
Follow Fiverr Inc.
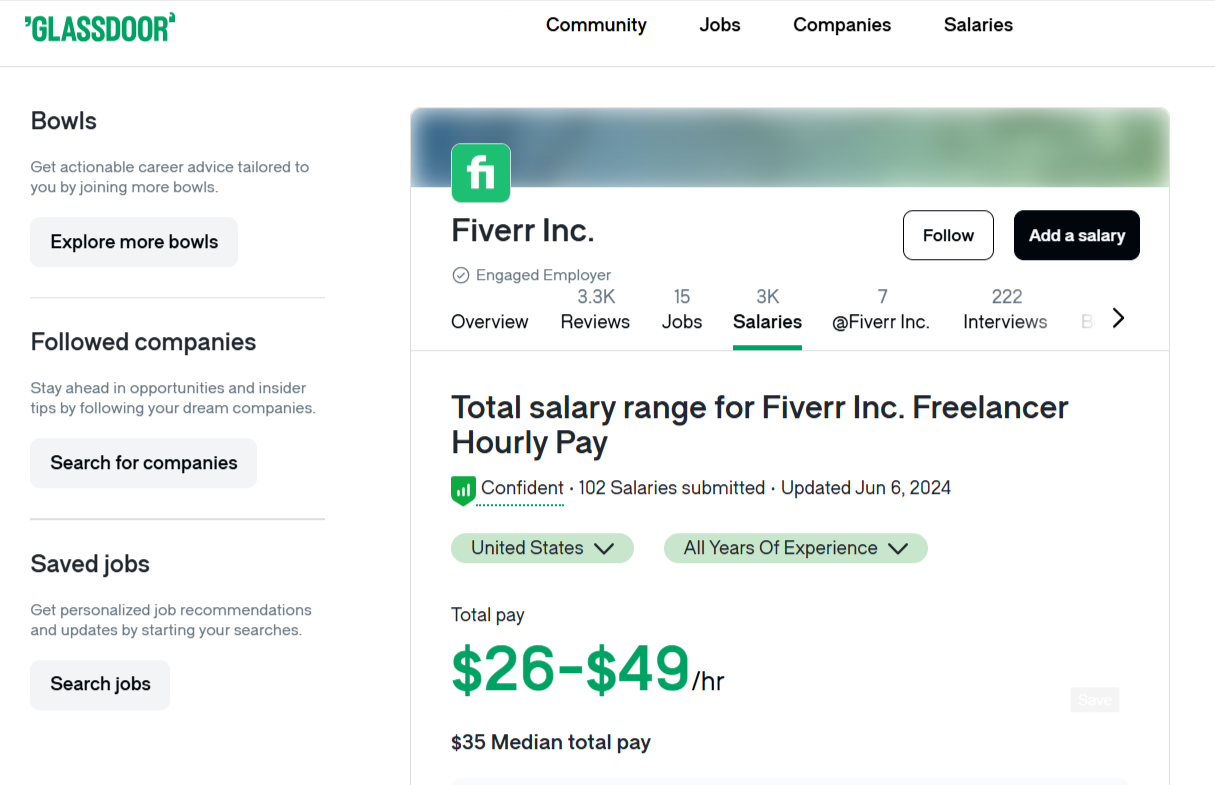[947, 235]
